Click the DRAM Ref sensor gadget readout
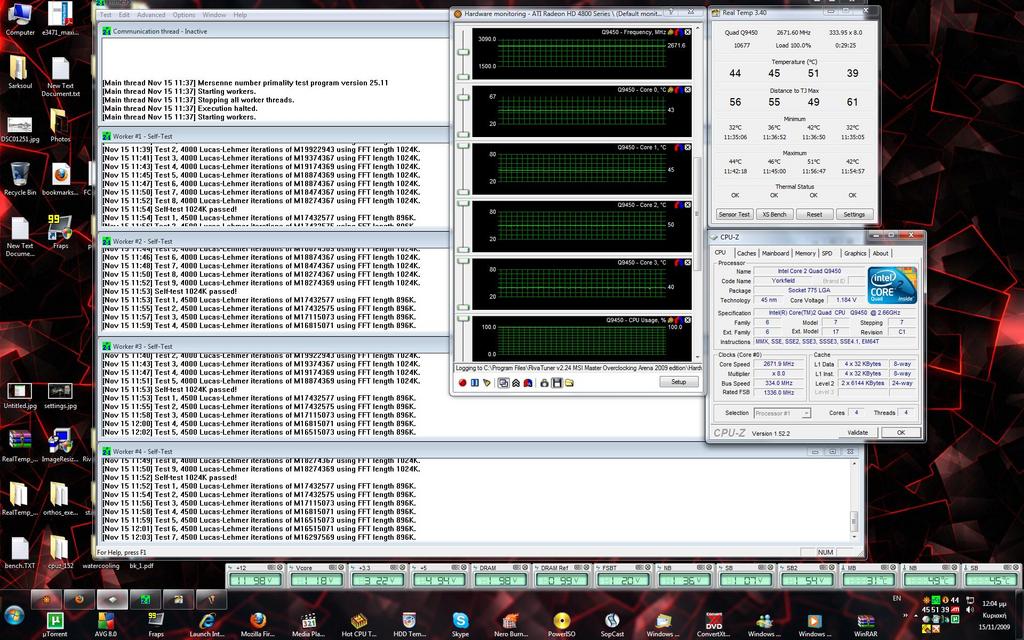 (x=561, y=580)
